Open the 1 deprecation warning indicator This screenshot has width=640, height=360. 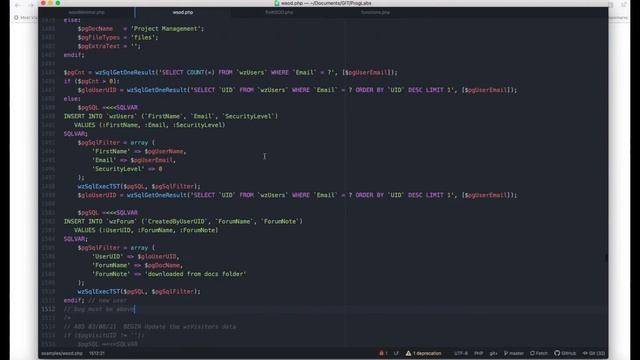pyautogui.click(x=423, y=353)
